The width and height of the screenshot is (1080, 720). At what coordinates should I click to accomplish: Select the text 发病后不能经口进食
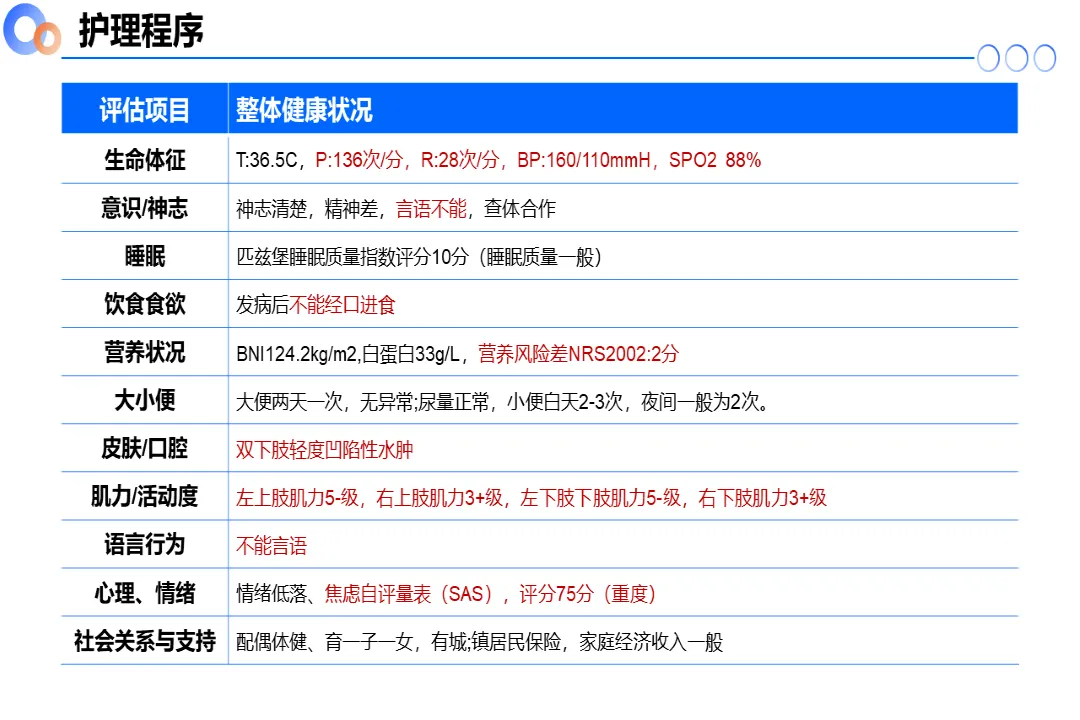pyautogui.click(x=315, y=305)
